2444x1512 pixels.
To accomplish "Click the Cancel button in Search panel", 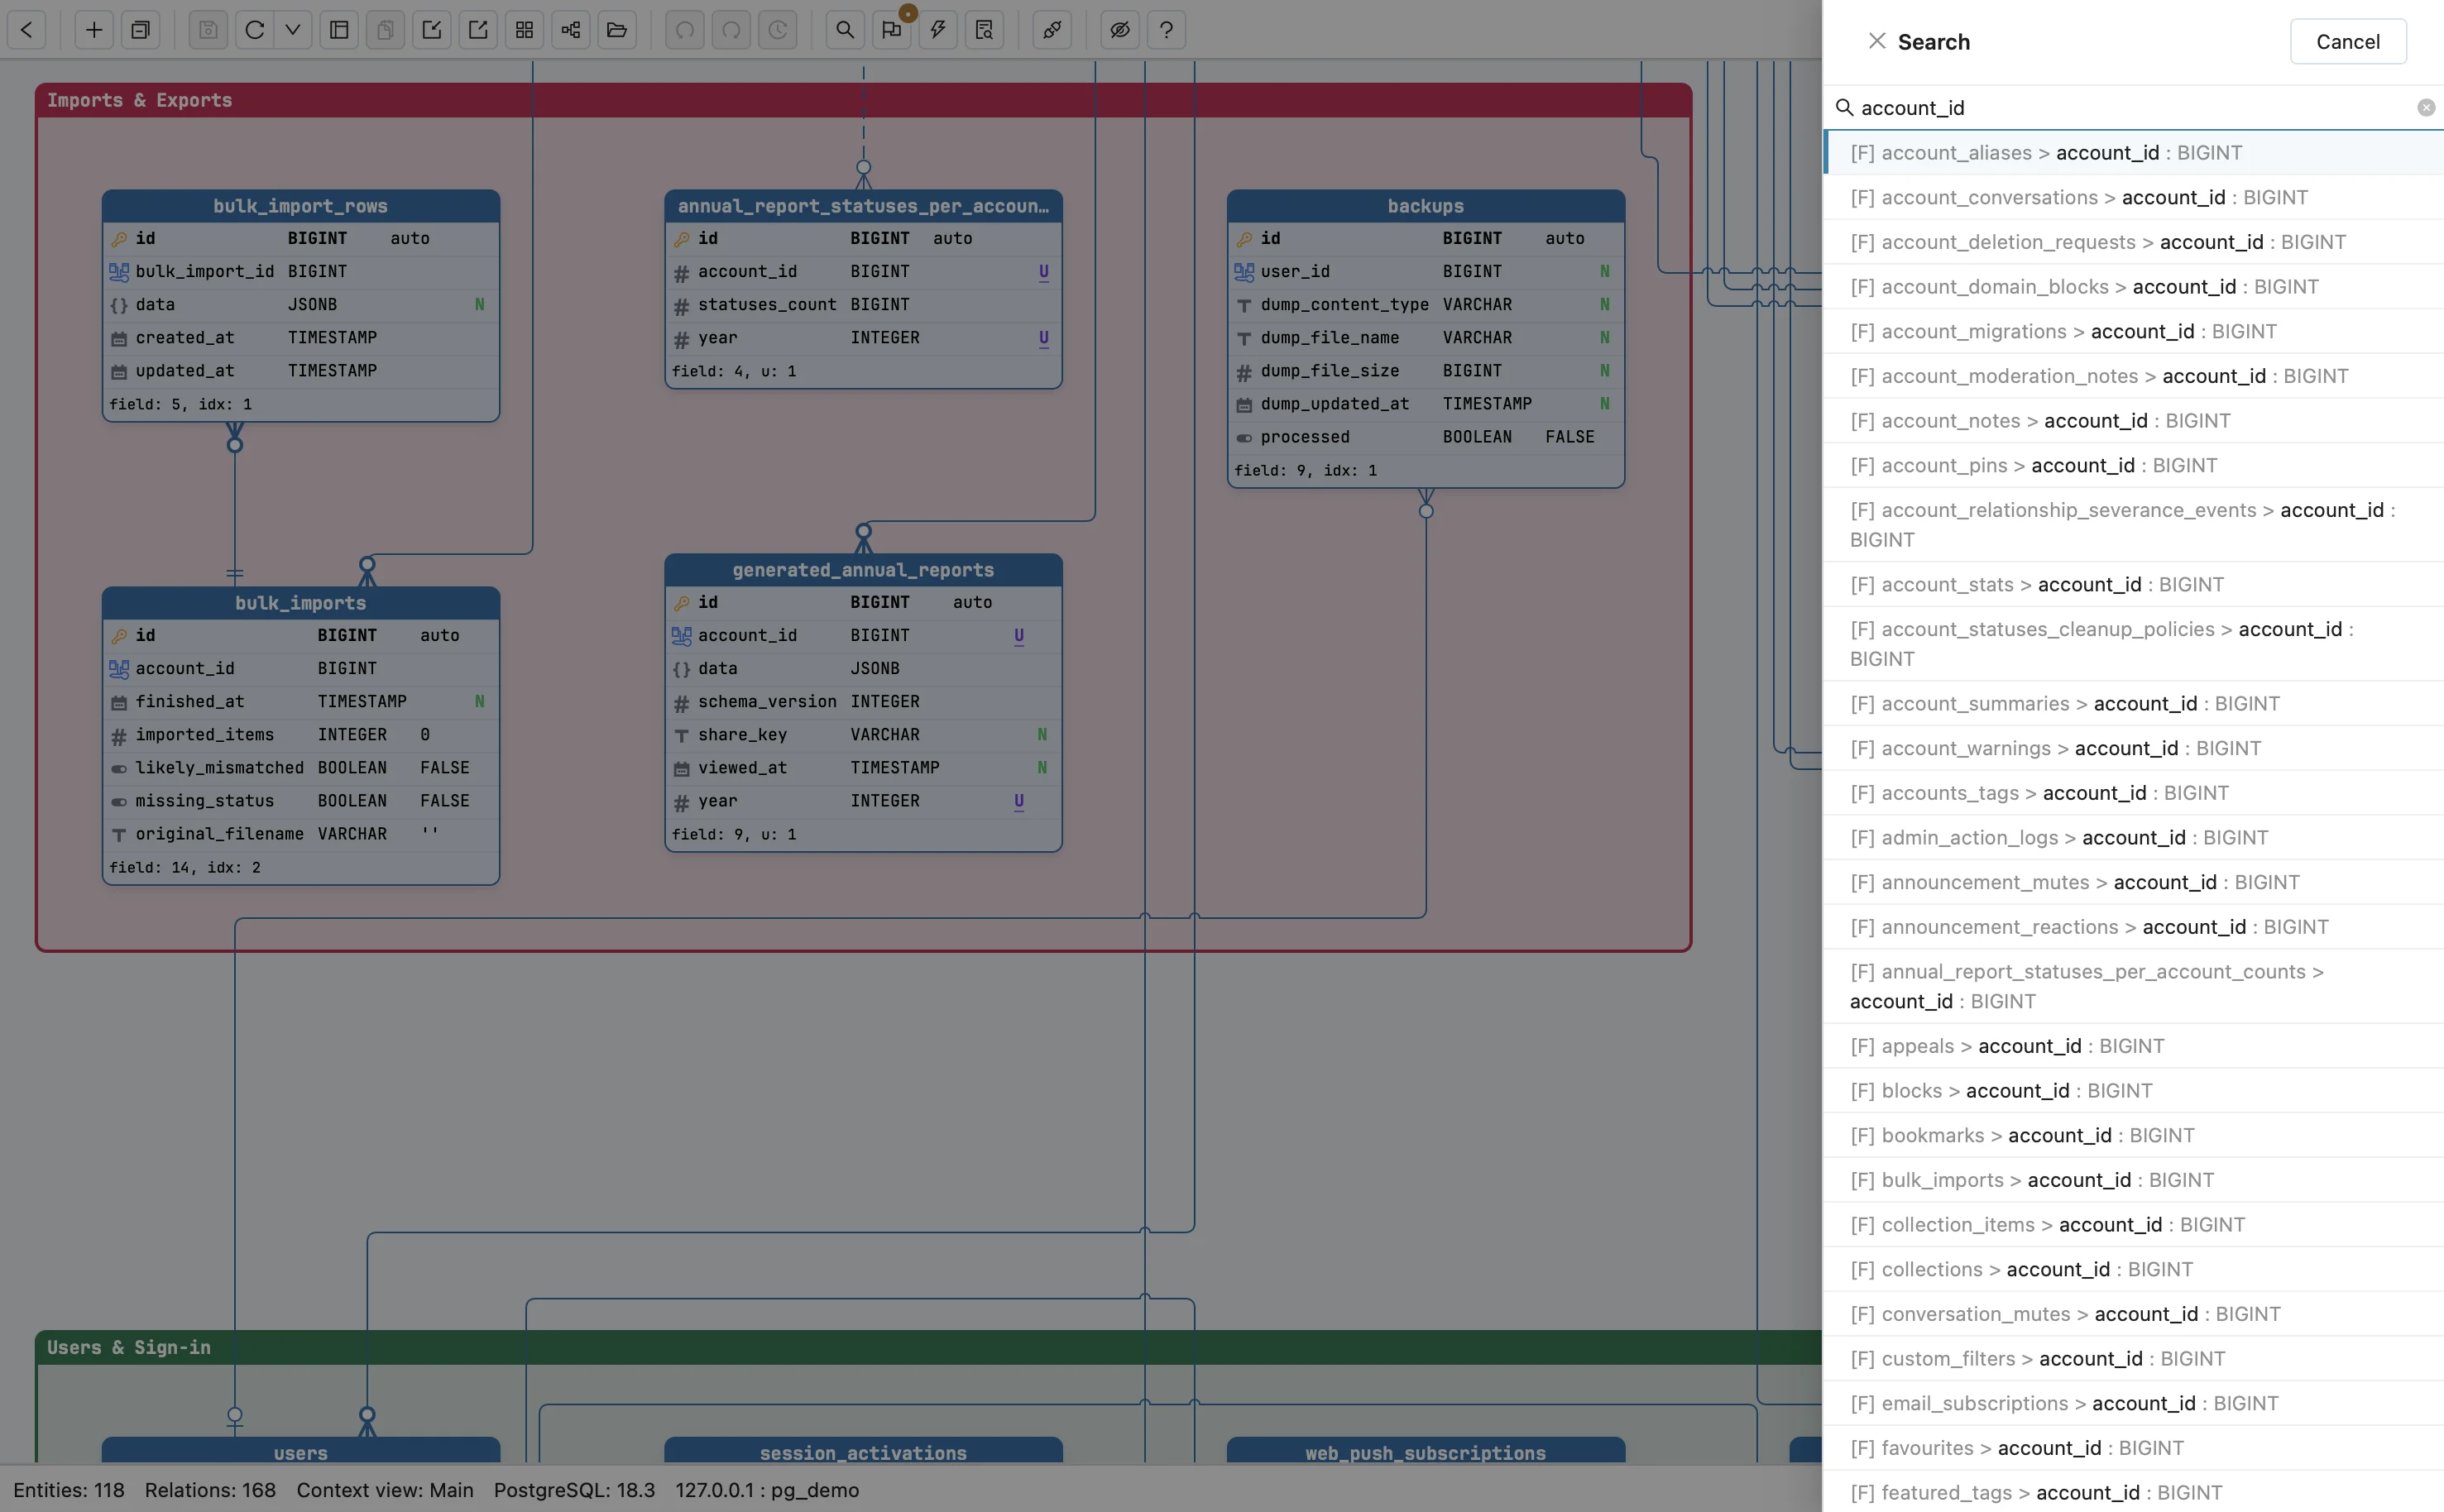I will [2347, 41].
